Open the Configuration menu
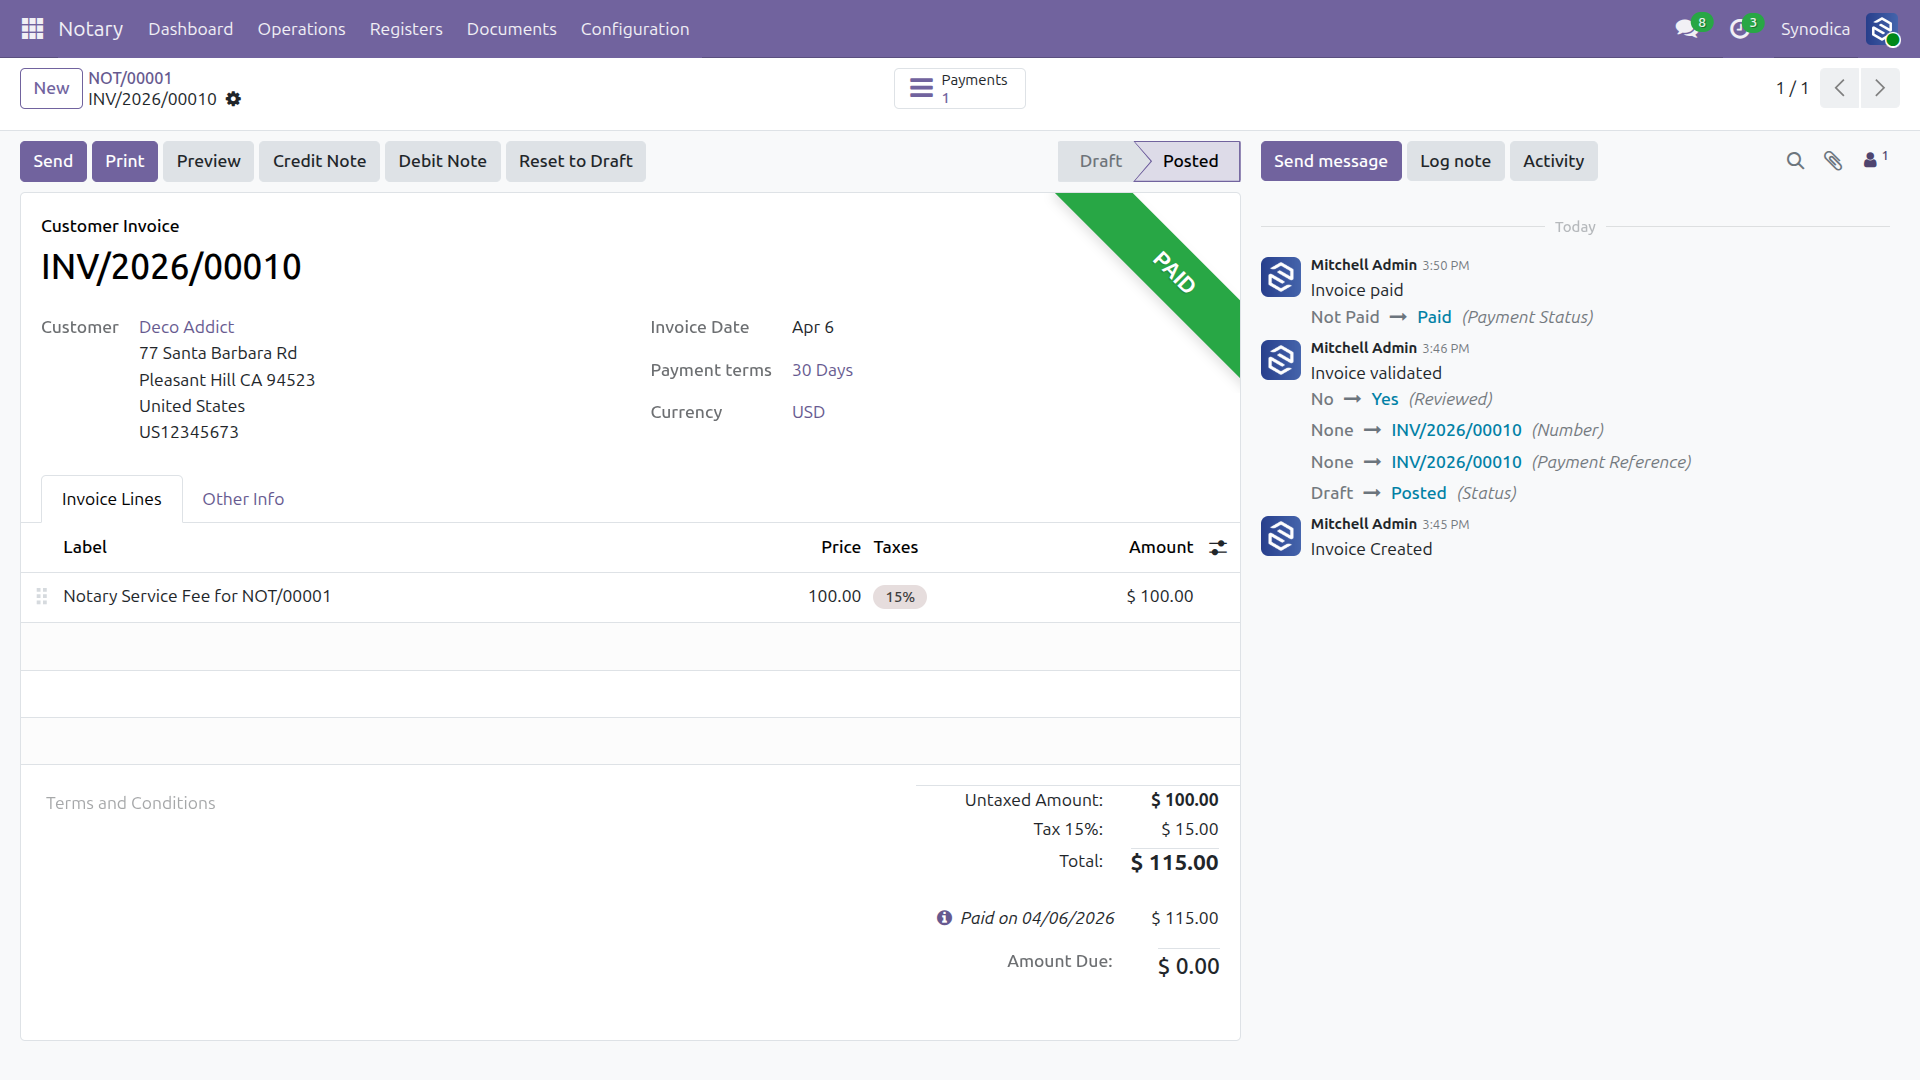 (x=635, y=29)
